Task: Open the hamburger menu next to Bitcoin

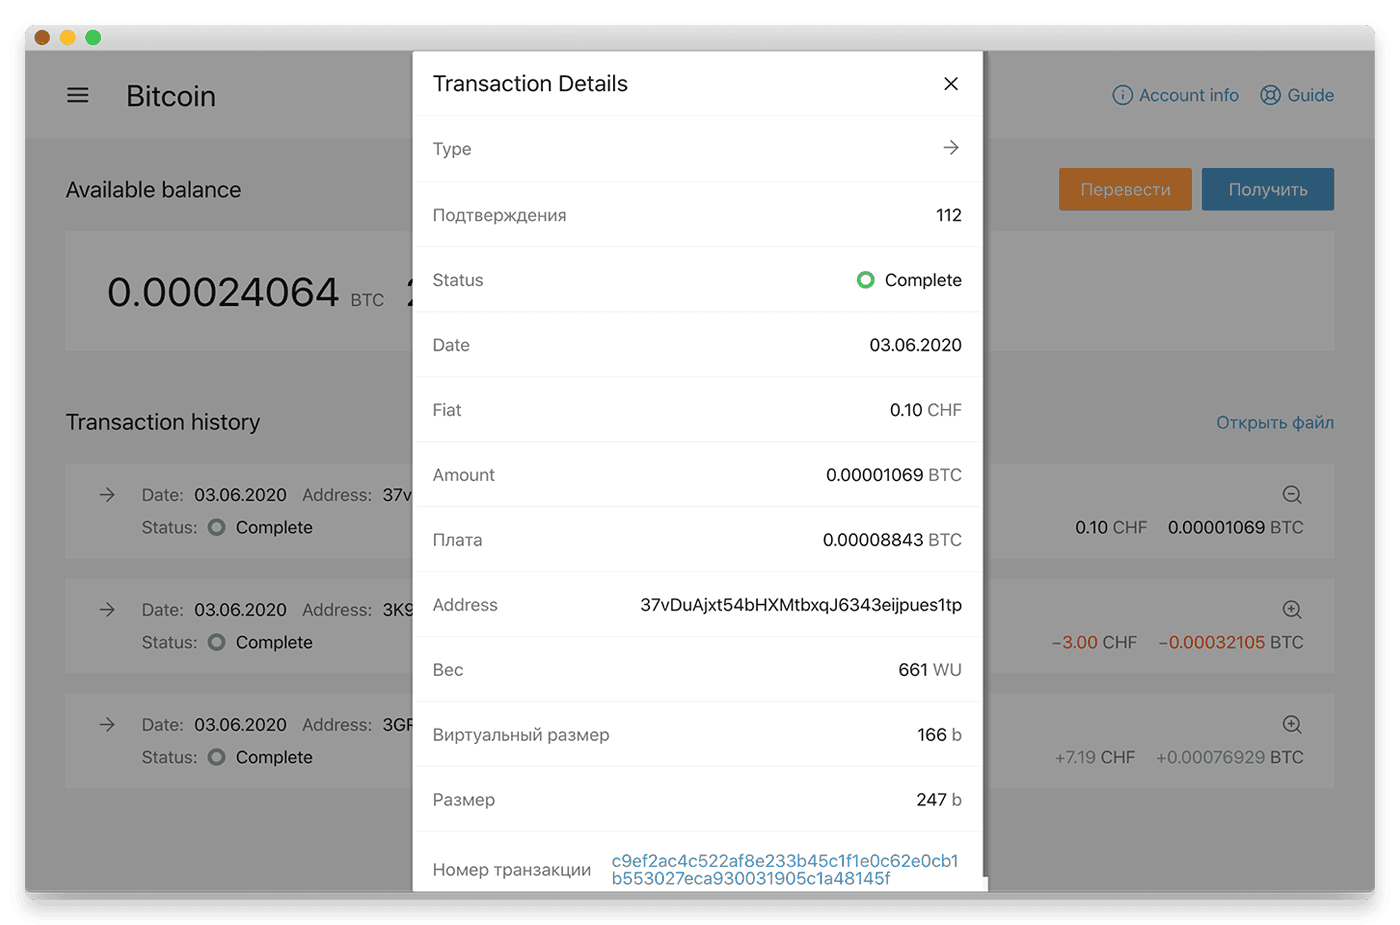Action: [x=78, y=95]
